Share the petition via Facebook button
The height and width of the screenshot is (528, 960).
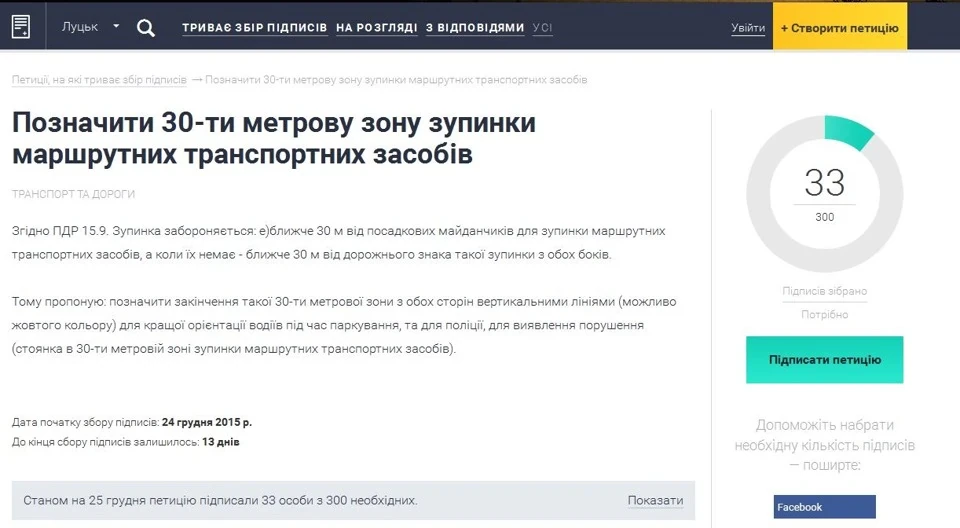click(x=824, y=507)
